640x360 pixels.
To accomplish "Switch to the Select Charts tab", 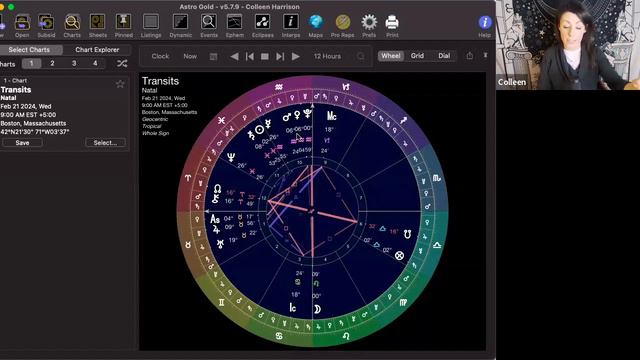I will (29, 50).
